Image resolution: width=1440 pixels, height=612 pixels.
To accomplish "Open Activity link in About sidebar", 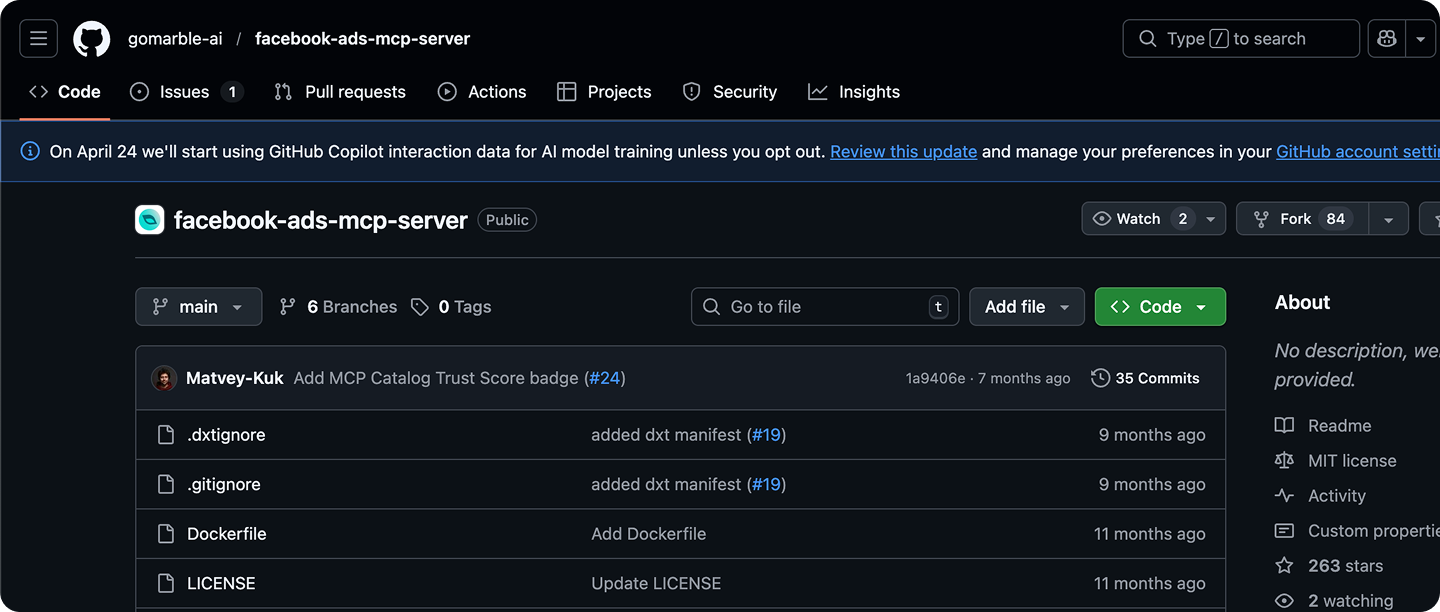I will (1321, 496).
